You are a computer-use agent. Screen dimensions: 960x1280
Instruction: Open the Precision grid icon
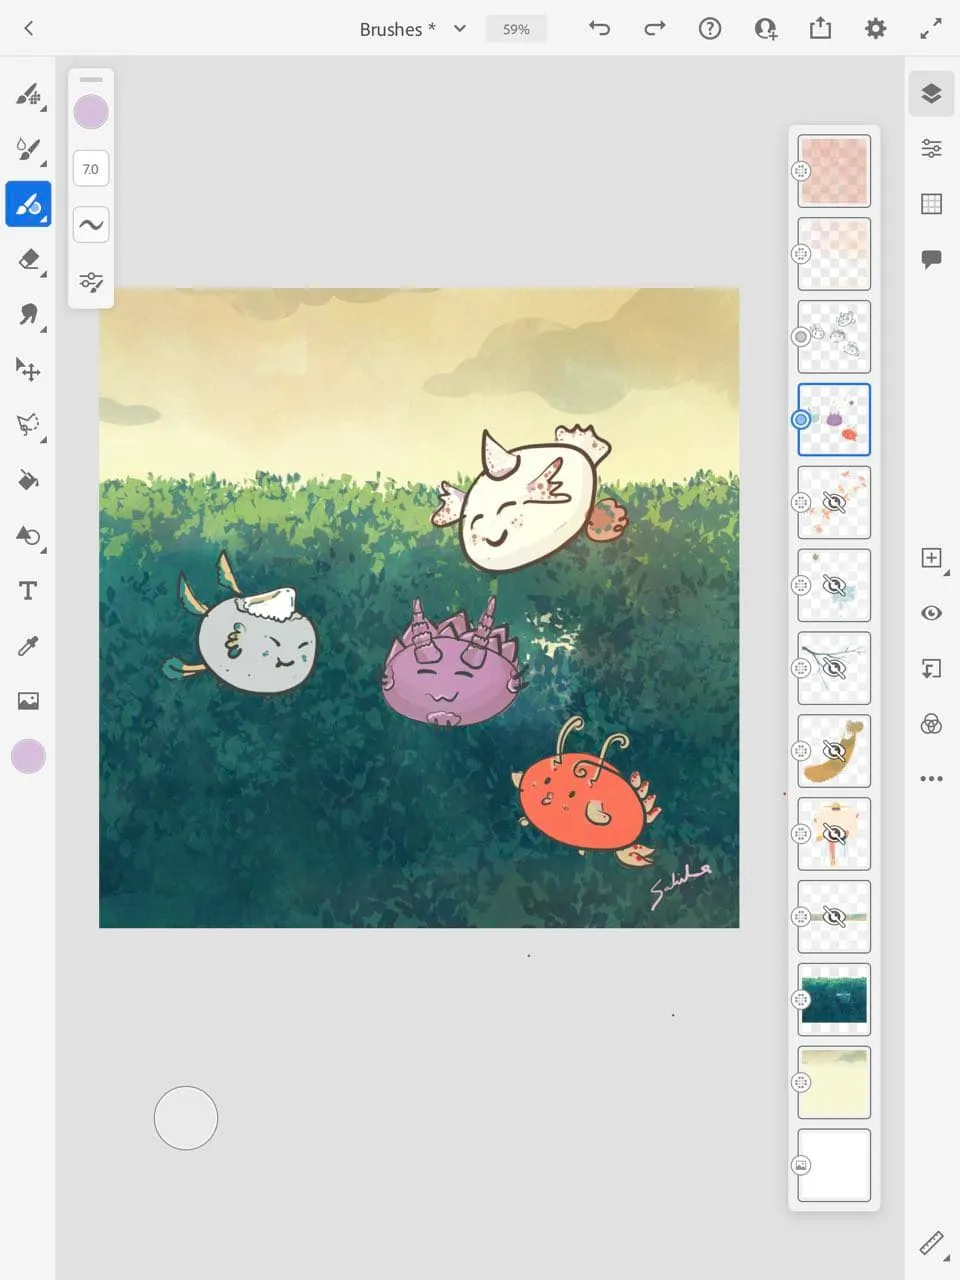click(x=931, y=204)
